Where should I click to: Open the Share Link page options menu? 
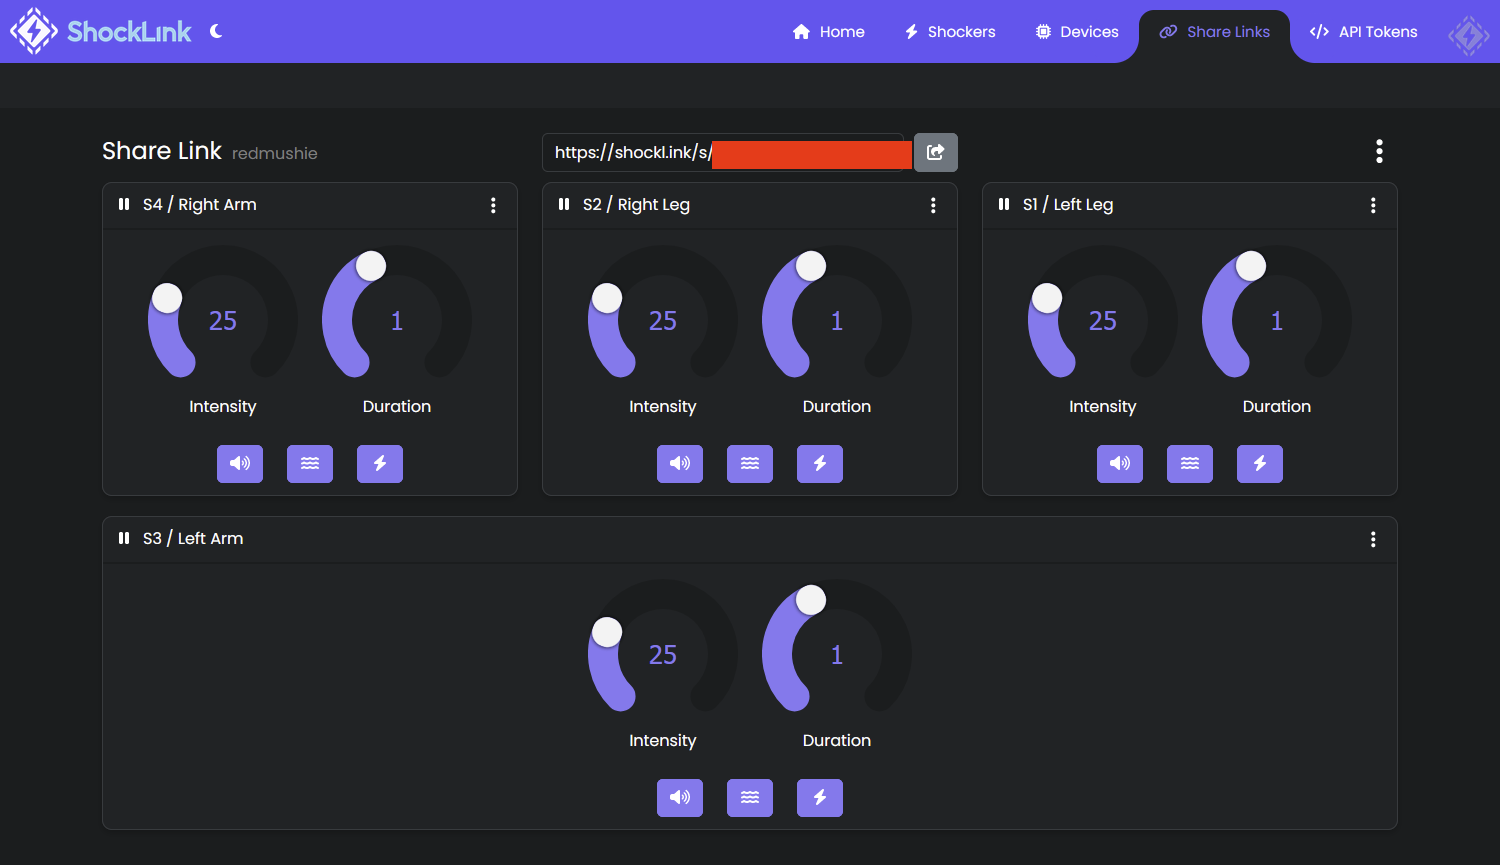pyautogui.click(x=1379, y=151)
